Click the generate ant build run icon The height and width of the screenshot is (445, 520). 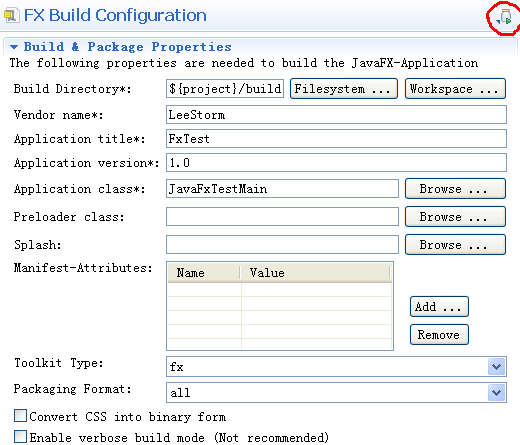pos(504,17)
